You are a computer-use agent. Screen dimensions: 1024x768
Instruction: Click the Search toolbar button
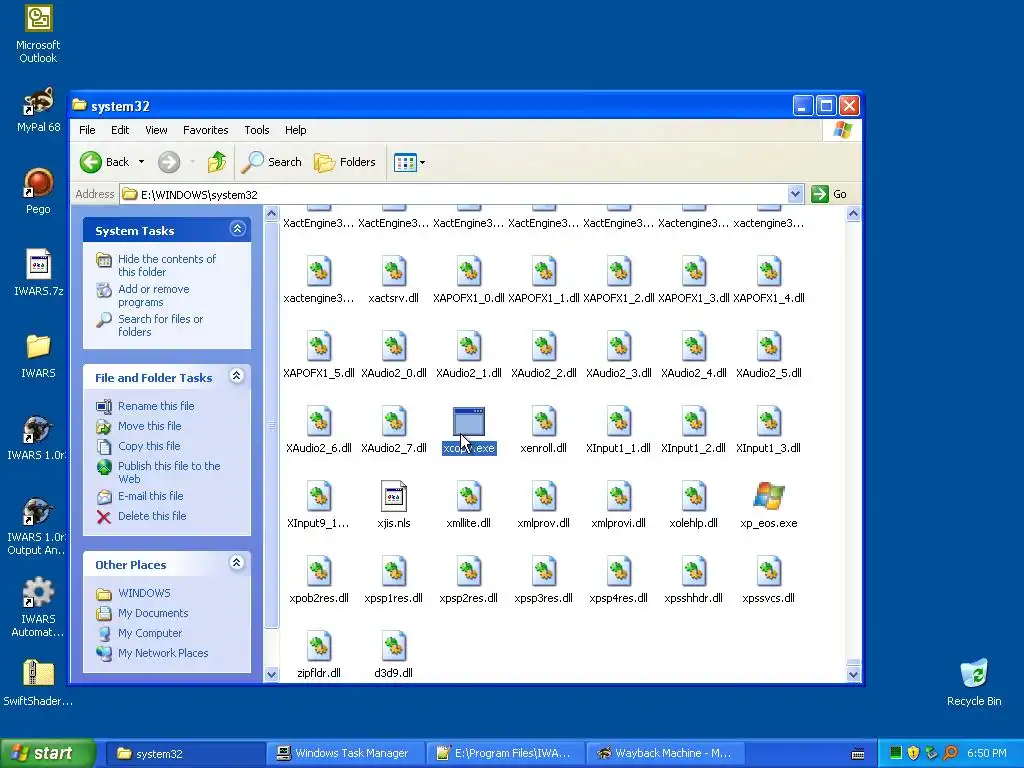pyautogui.click(x=272, y=162)
